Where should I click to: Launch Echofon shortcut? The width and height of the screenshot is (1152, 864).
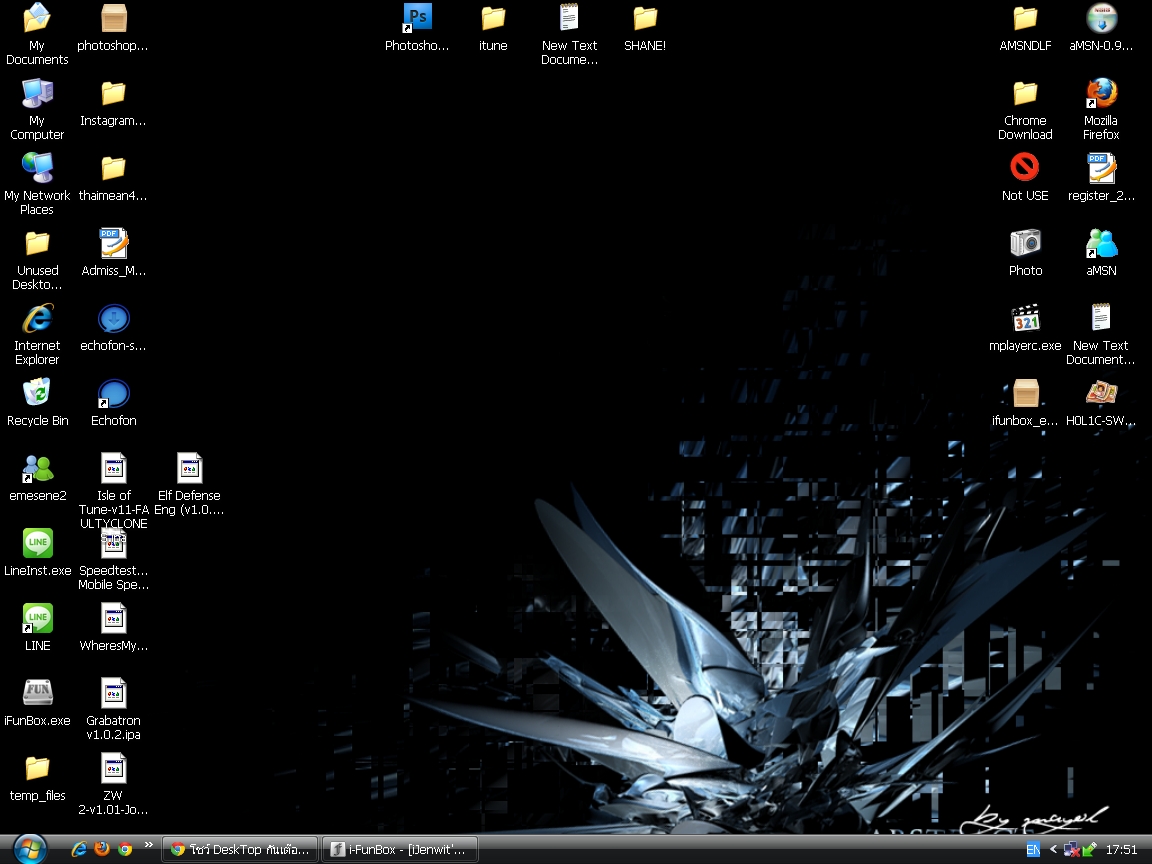pos(113,394)
